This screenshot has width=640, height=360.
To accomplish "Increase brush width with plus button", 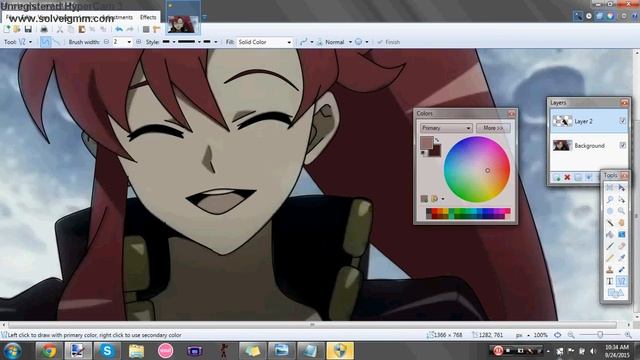I will pos(138,42).
